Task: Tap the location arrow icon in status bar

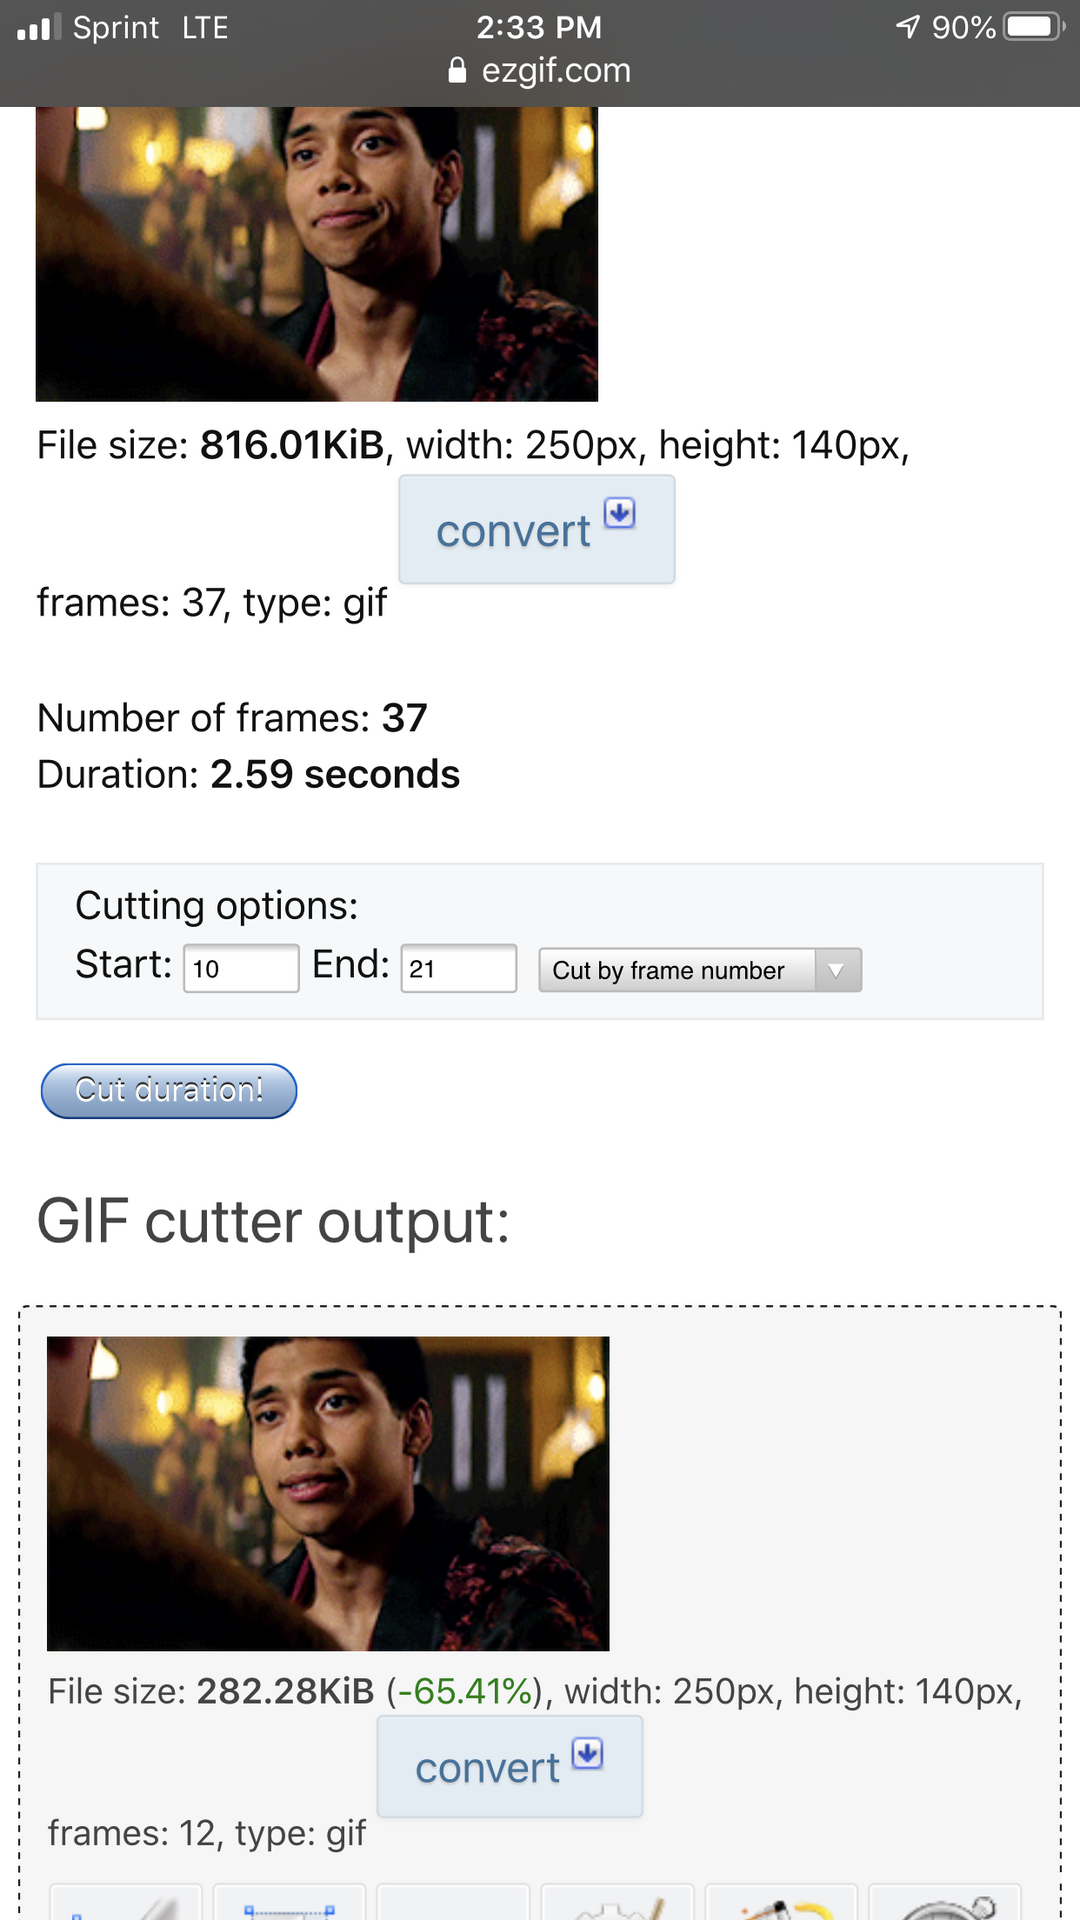Action: coord(908,27)
